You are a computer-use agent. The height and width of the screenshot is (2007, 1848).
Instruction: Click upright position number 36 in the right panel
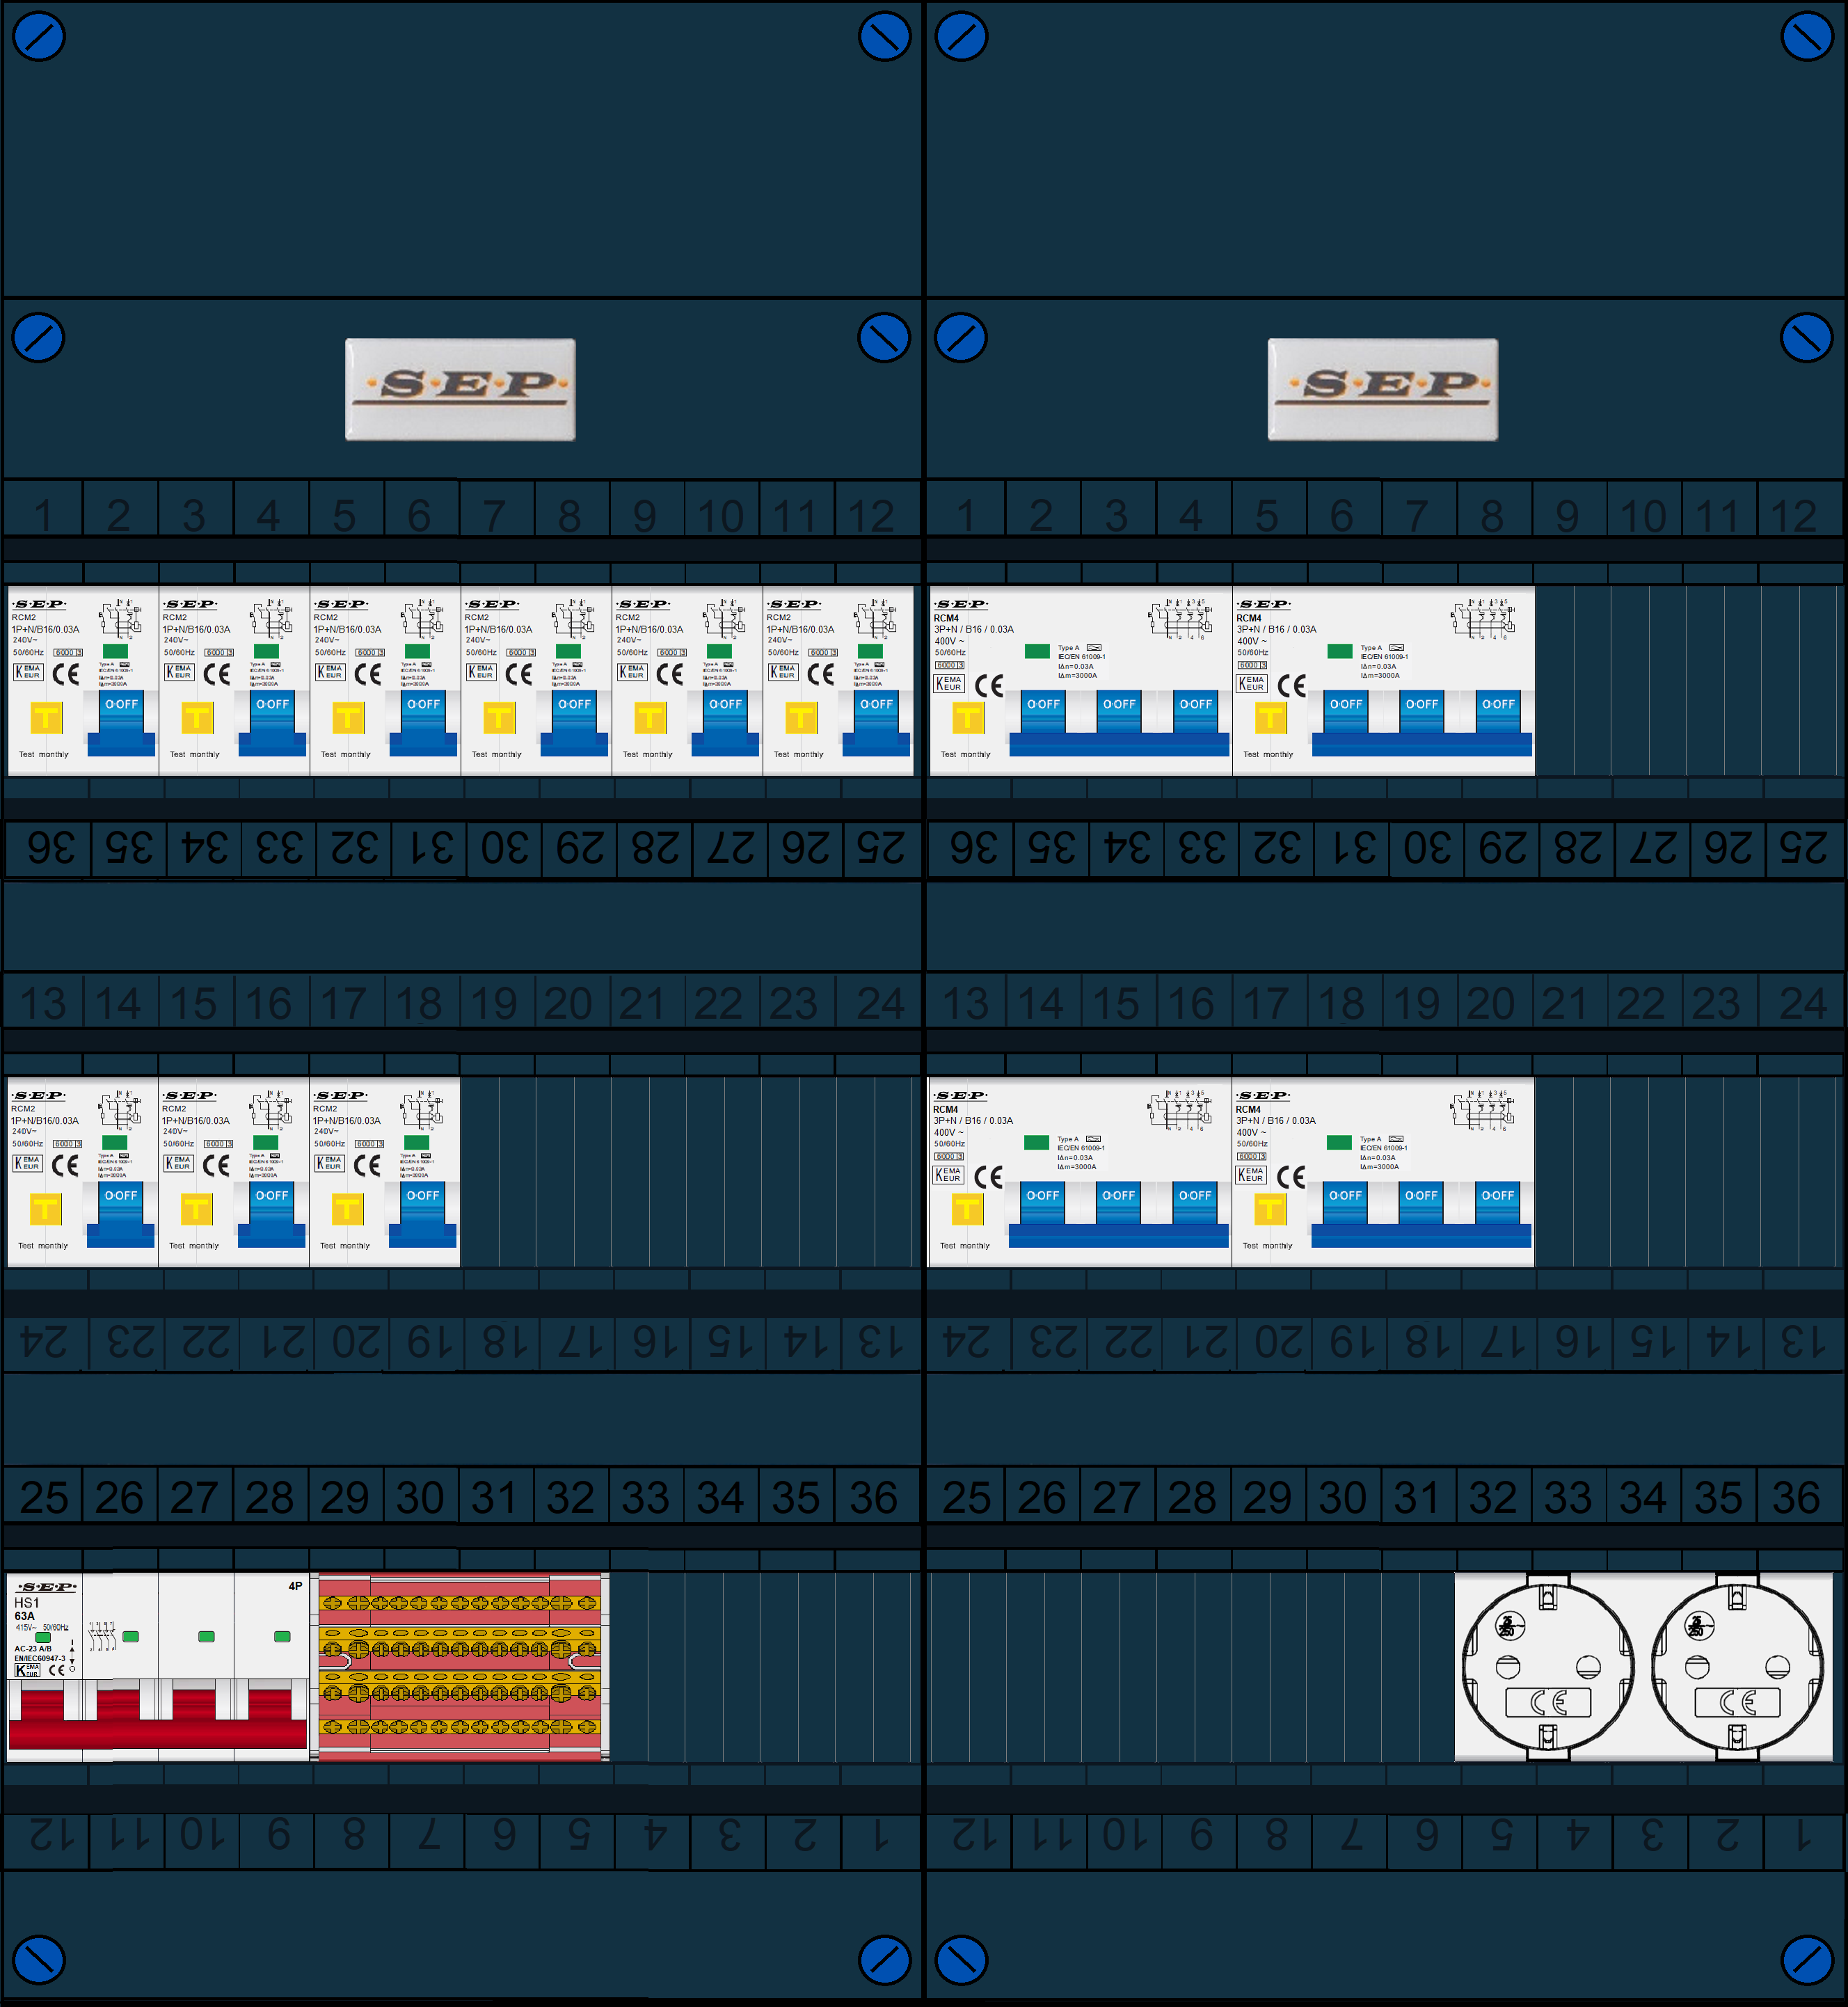[1796, 1497]
